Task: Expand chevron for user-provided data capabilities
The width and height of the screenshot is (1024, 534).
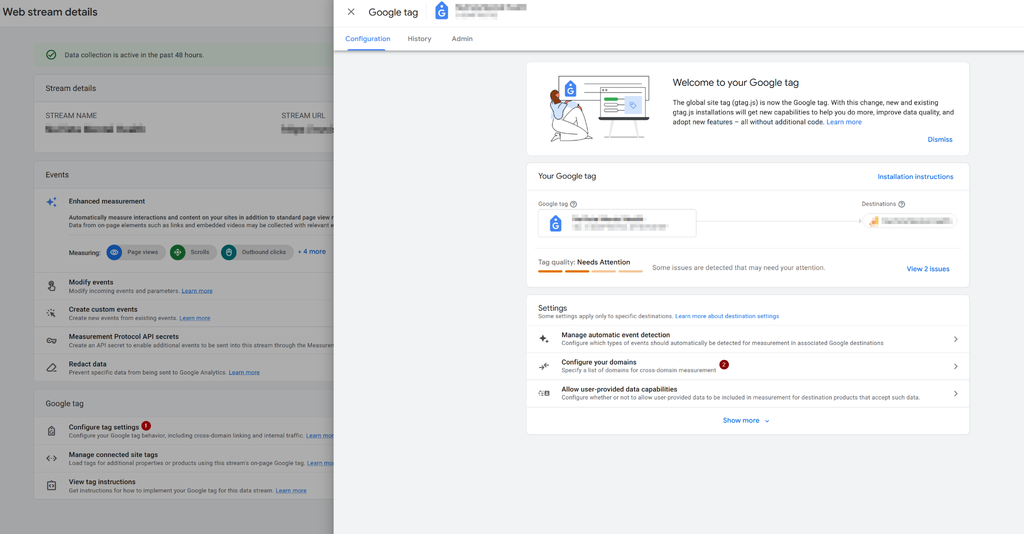Action: click(955, 394)
